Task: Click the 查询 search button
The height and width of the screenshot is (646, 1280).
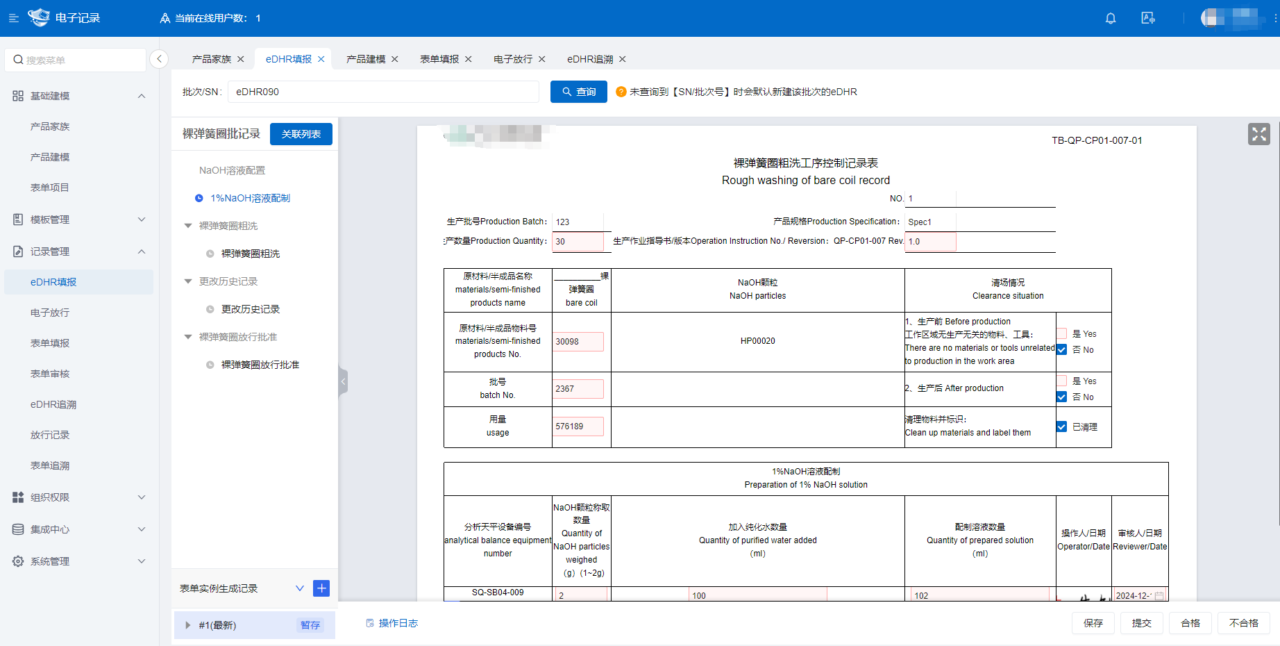Action: tap(578, 92)
